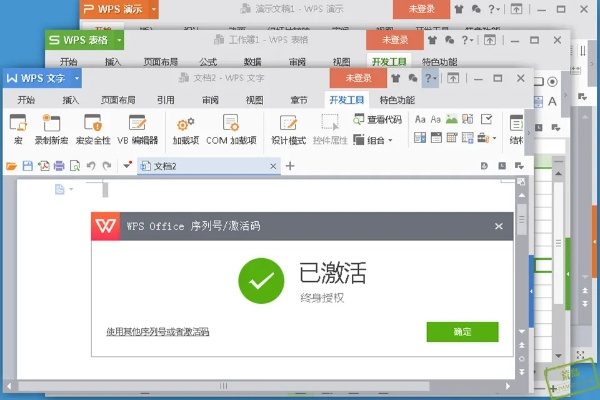Click 录制新宏 record macro icon

51,129
